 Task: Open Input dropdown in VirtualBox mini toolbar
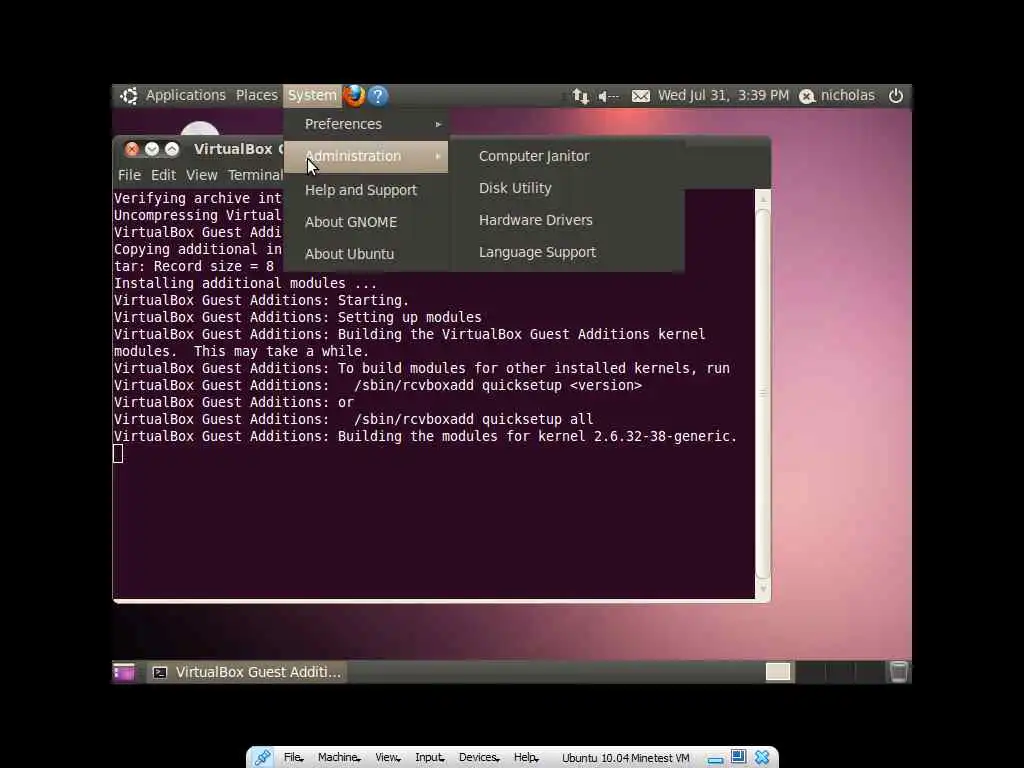tap(430, 758)
